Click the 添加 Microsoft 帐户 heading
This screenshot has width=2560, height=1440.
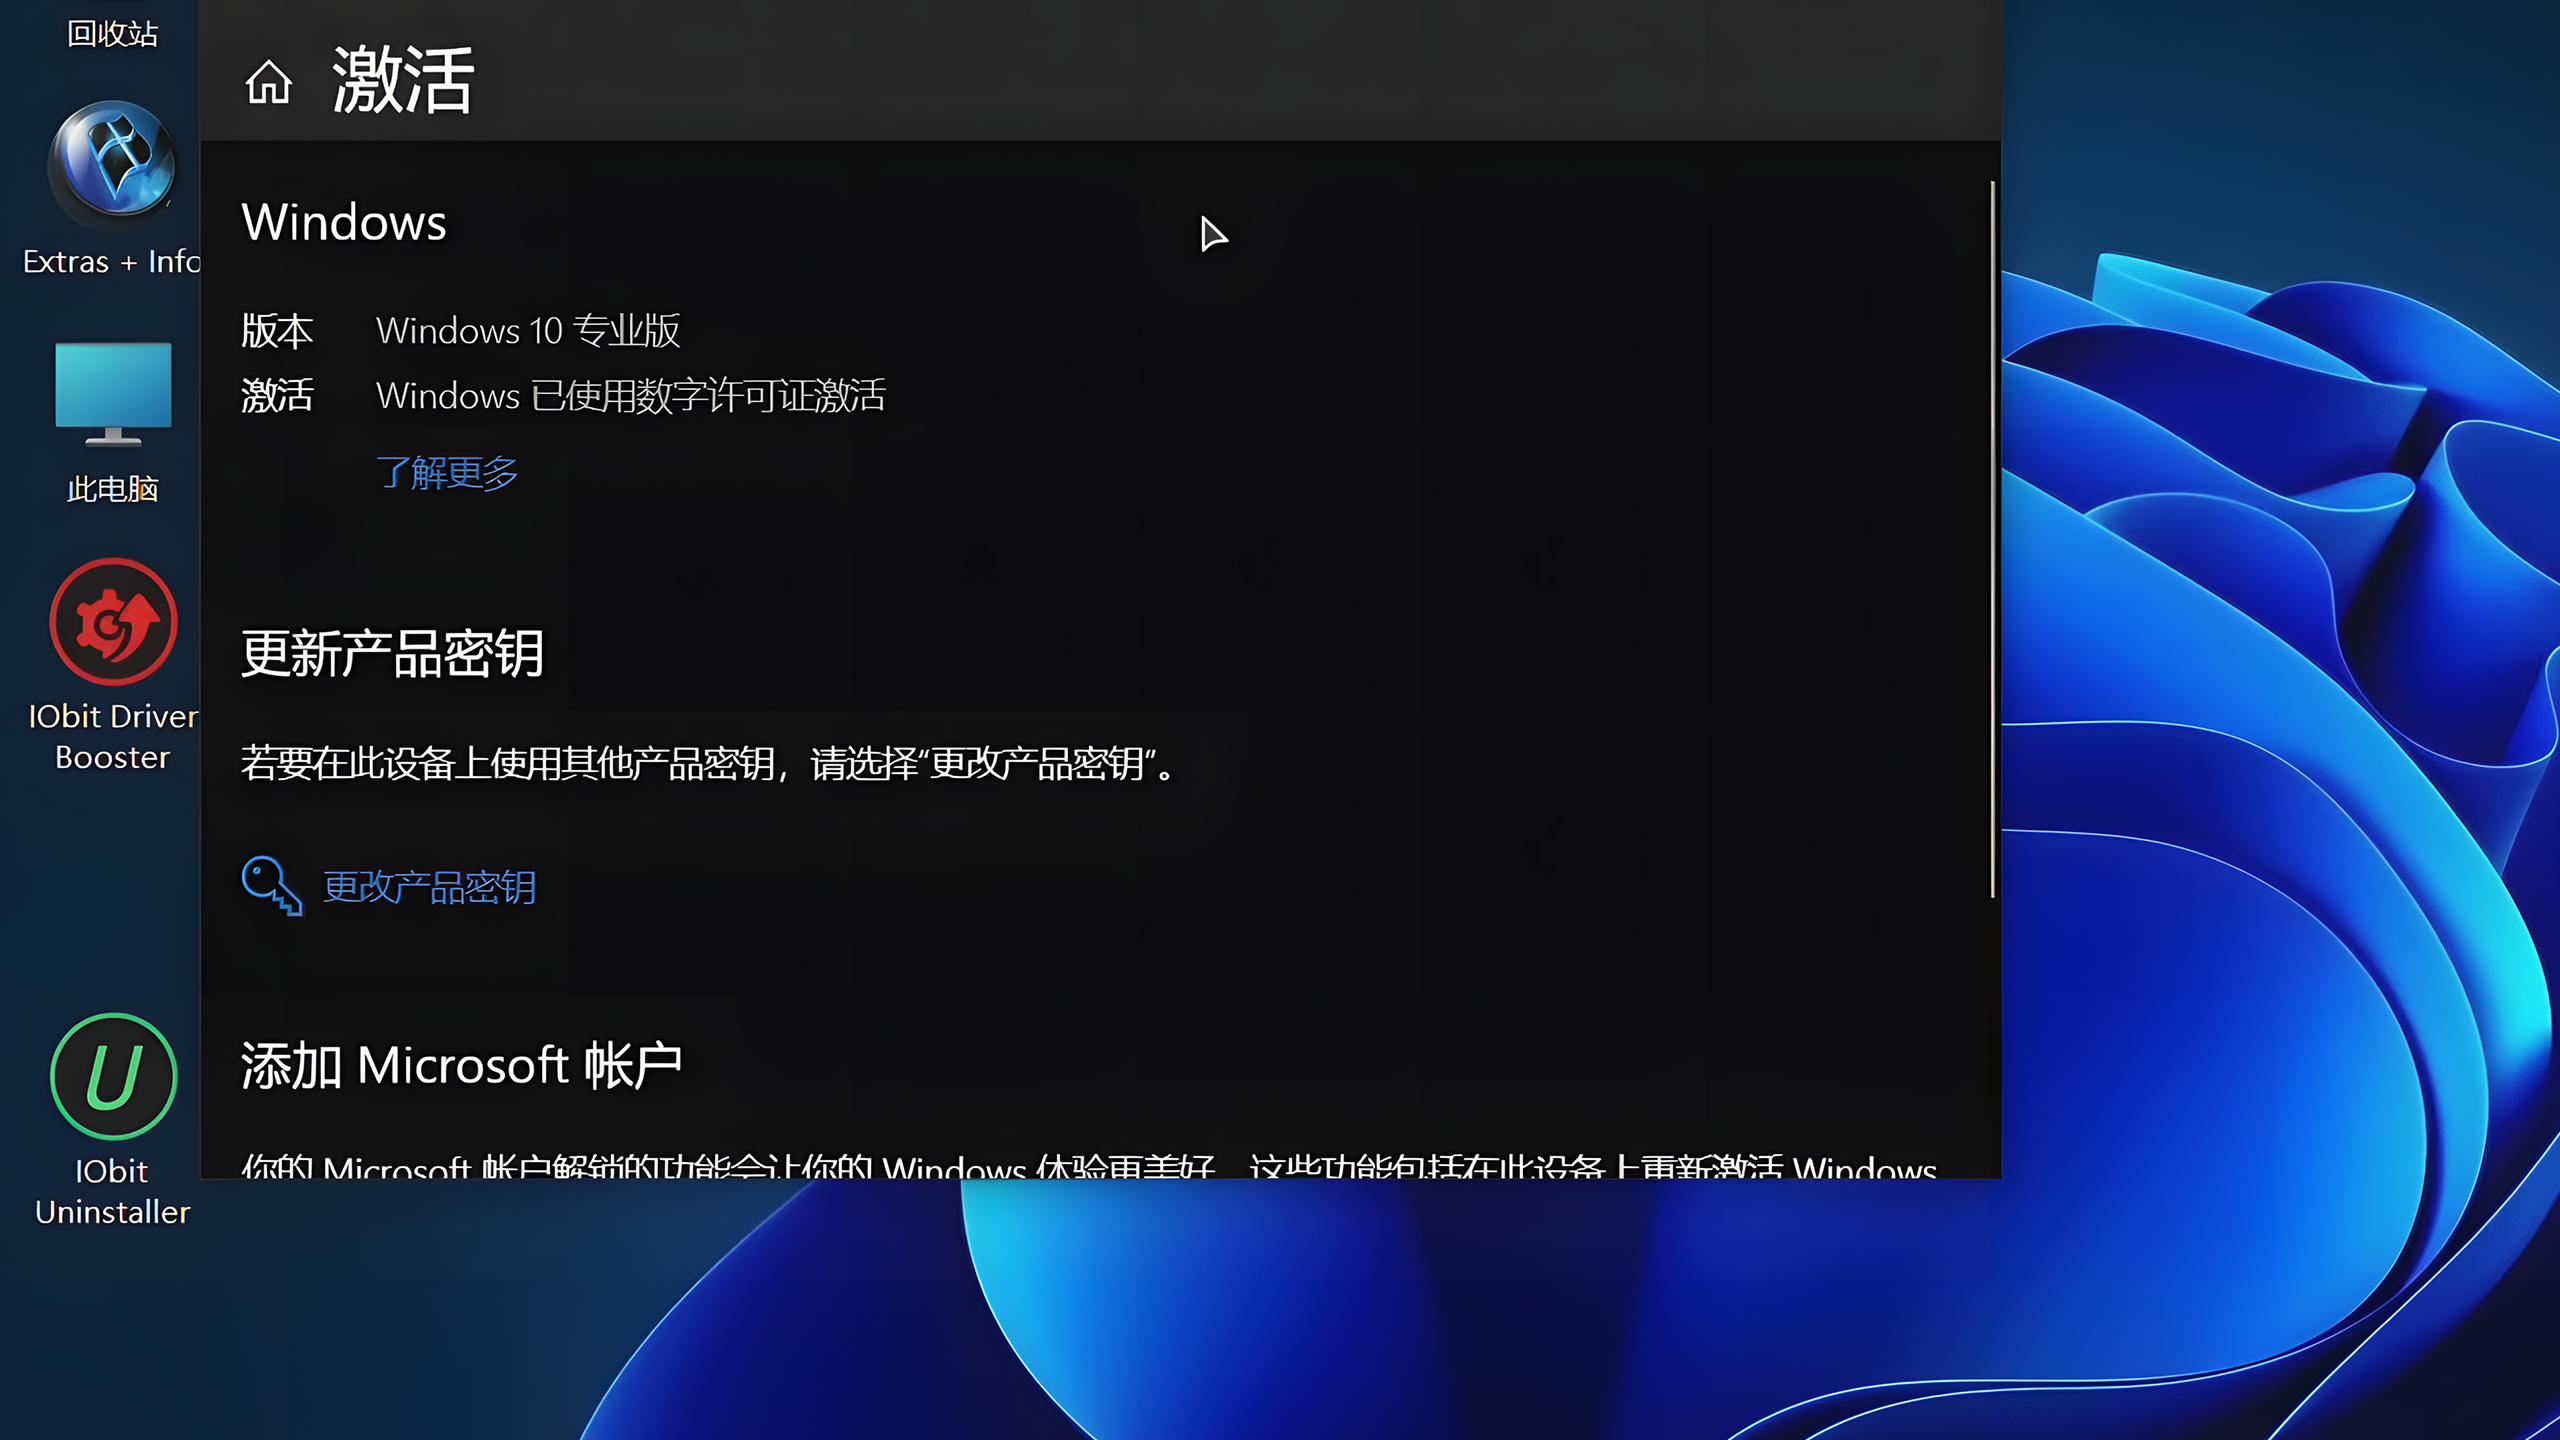461,1065
